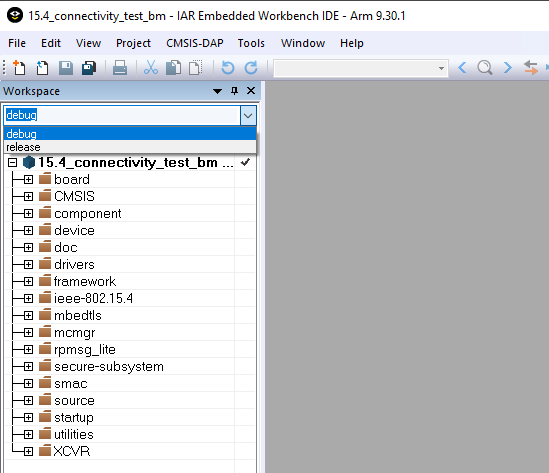The height and width of the screenshot is (473, 549).
Task: Select the 'utilities' tree label
Action: point(74,434)
